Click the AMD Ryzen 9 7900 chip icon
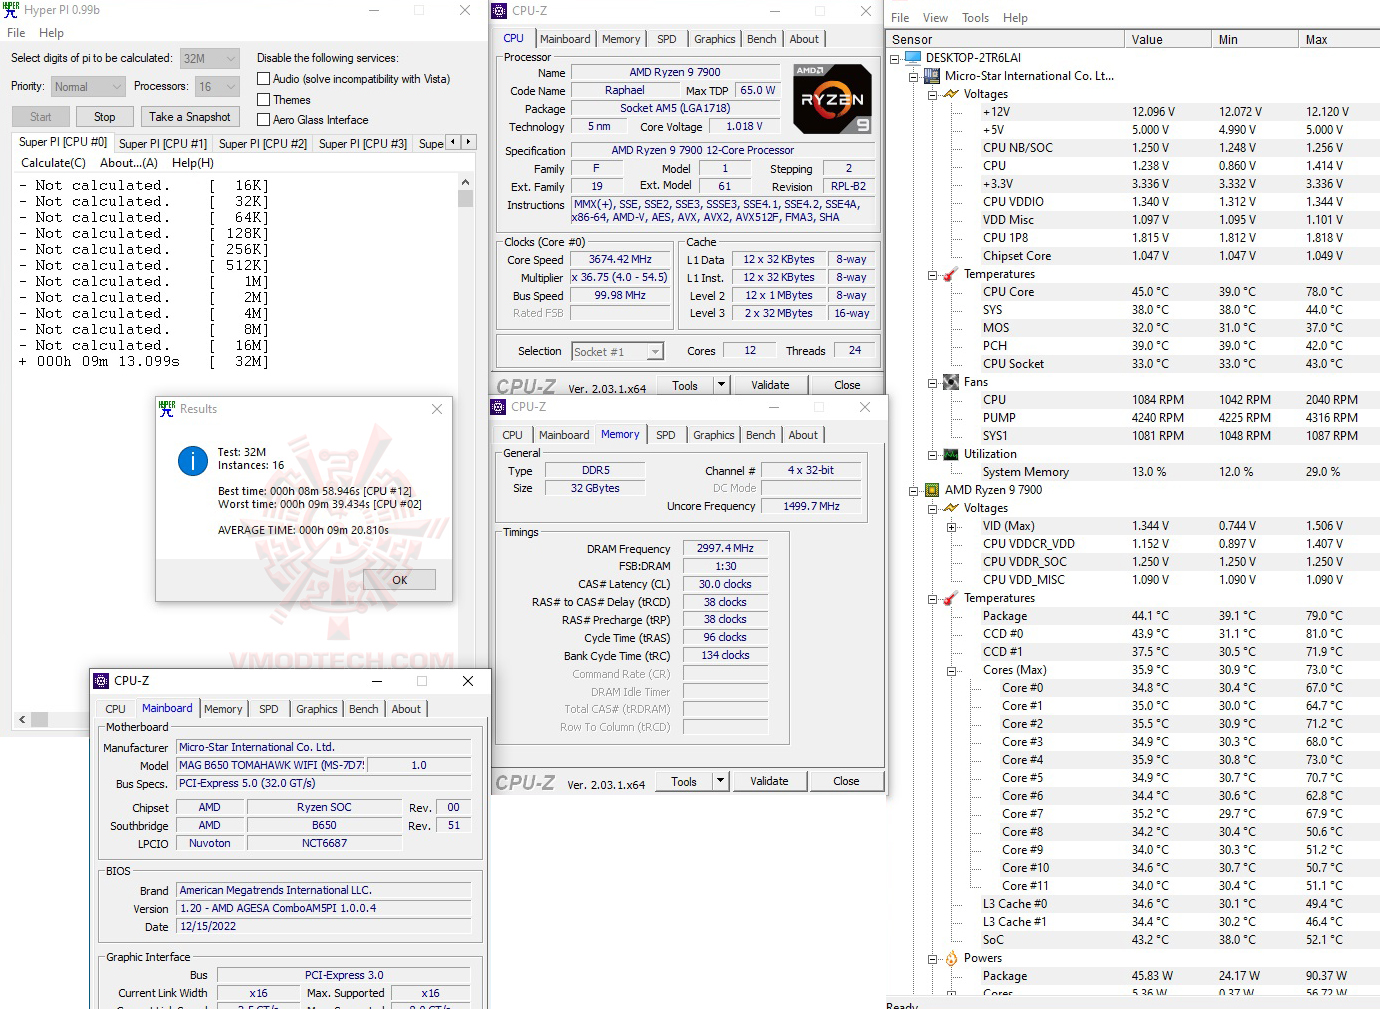The width and height of the screenshot is (1380, 1009). point(932,490)
